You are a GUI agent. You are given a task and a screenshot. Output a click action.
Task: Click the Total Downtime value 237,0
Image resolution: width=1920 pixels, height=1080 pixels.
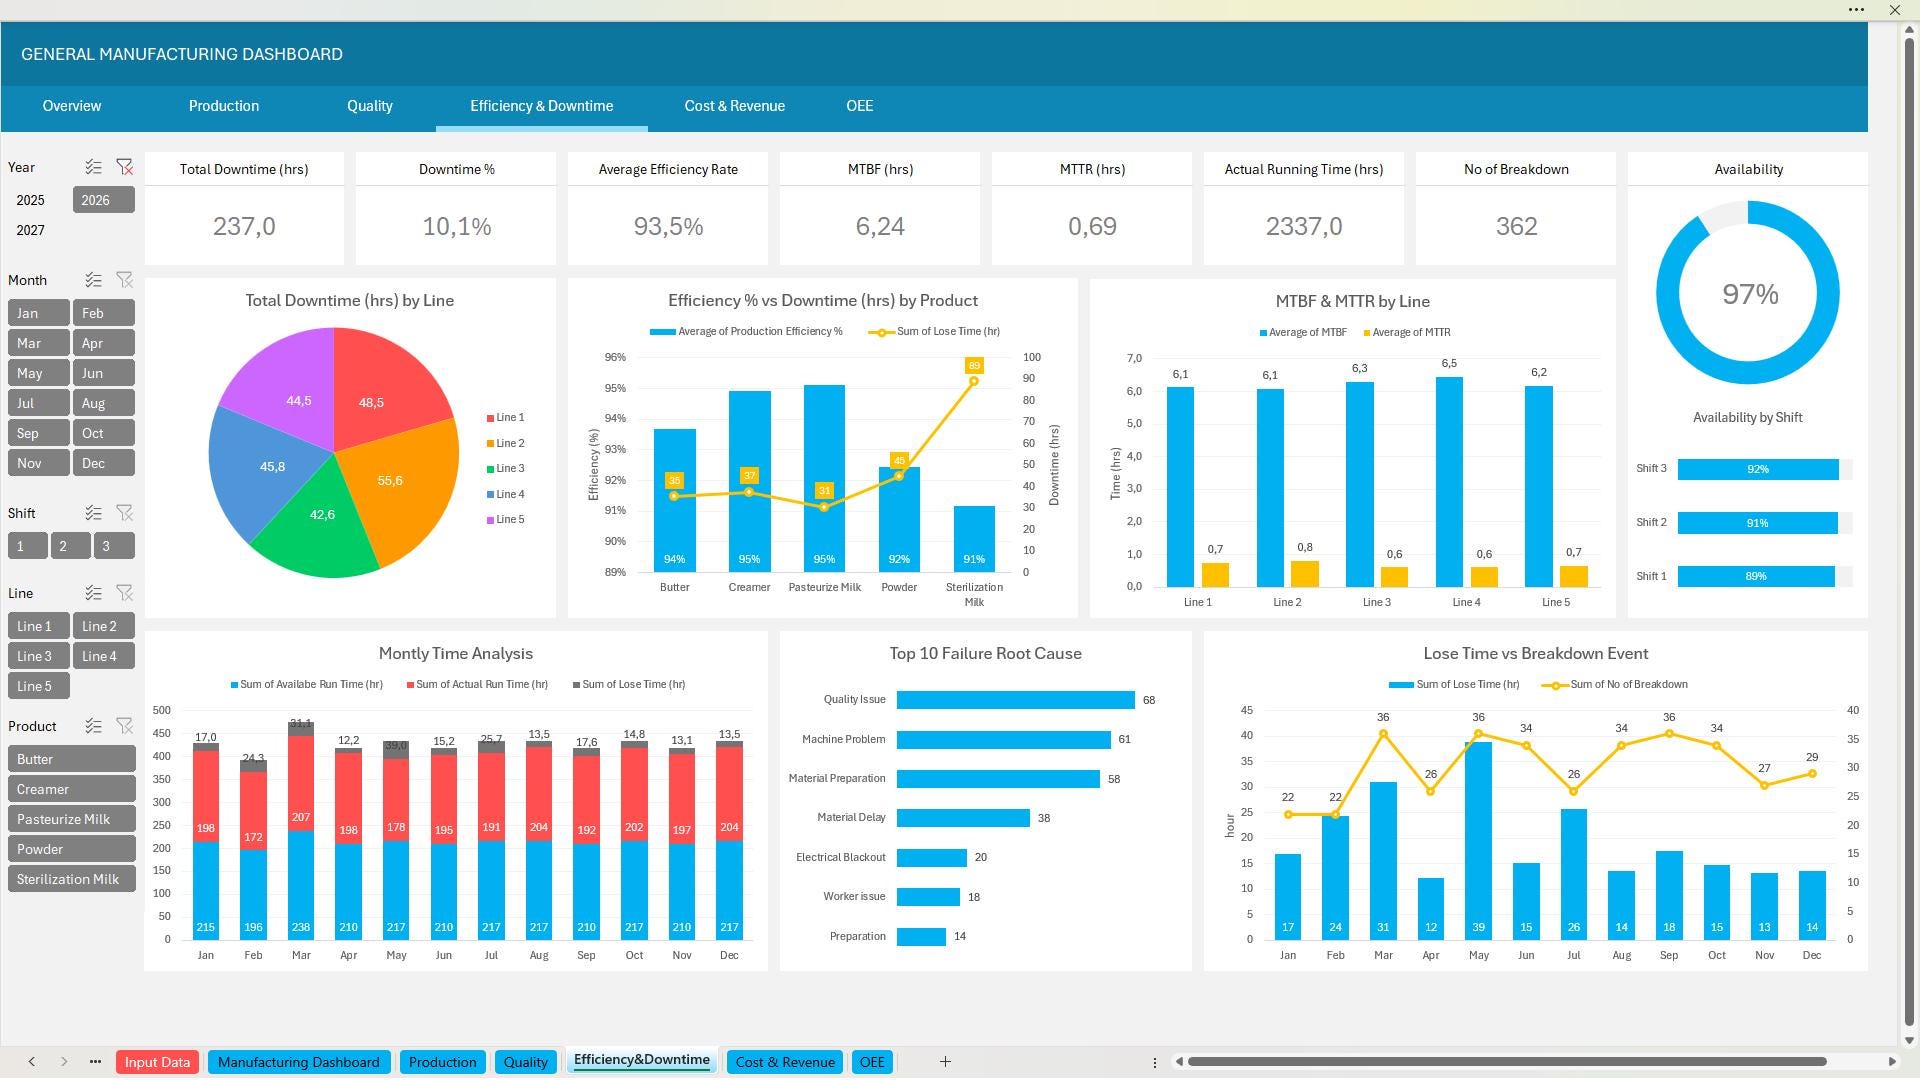pos(244,227)
